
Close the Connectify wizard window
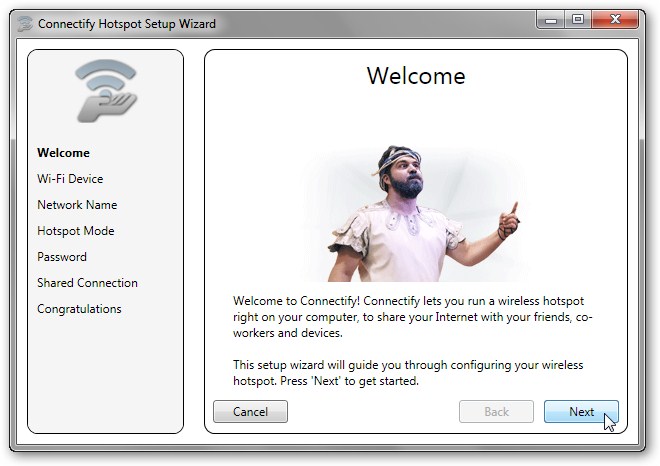[615, 19]
